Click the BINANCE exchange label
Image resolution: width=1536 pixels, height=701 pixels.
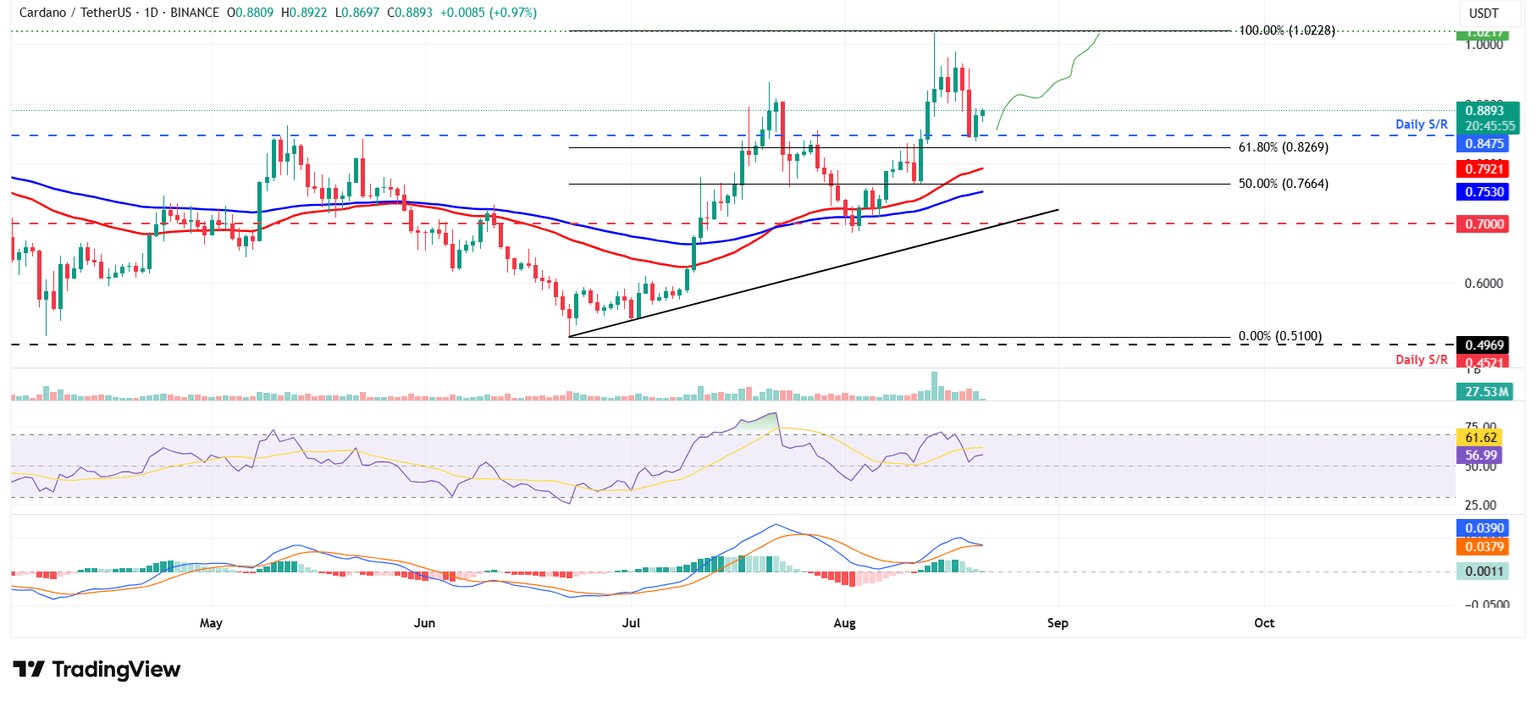196,13
